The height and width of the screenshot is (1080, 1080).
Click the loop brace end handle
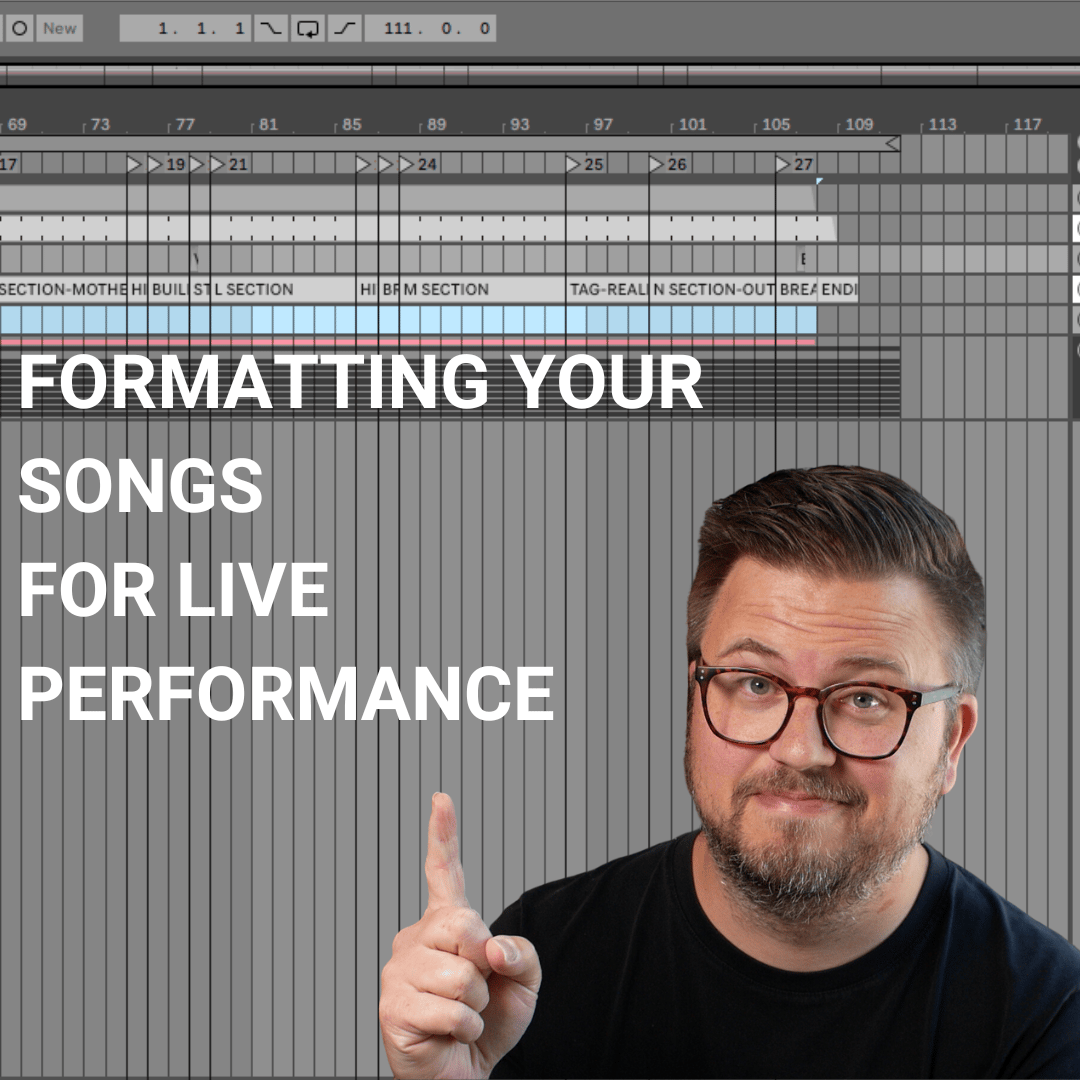pyautogui.click(x=893, y=143)
